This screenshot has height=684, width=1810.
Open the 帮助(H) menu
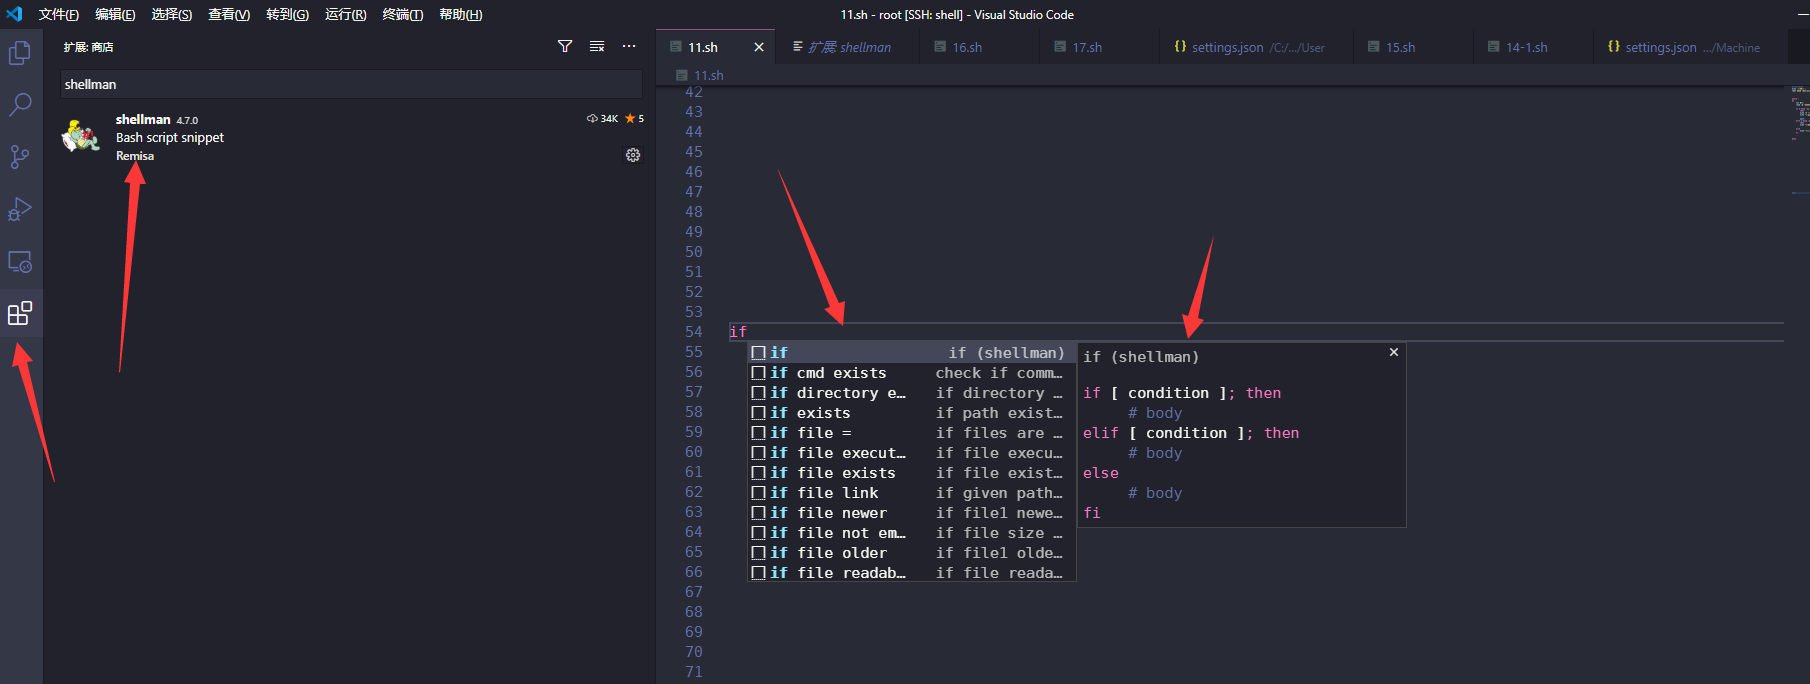click(x=460, y=14)
